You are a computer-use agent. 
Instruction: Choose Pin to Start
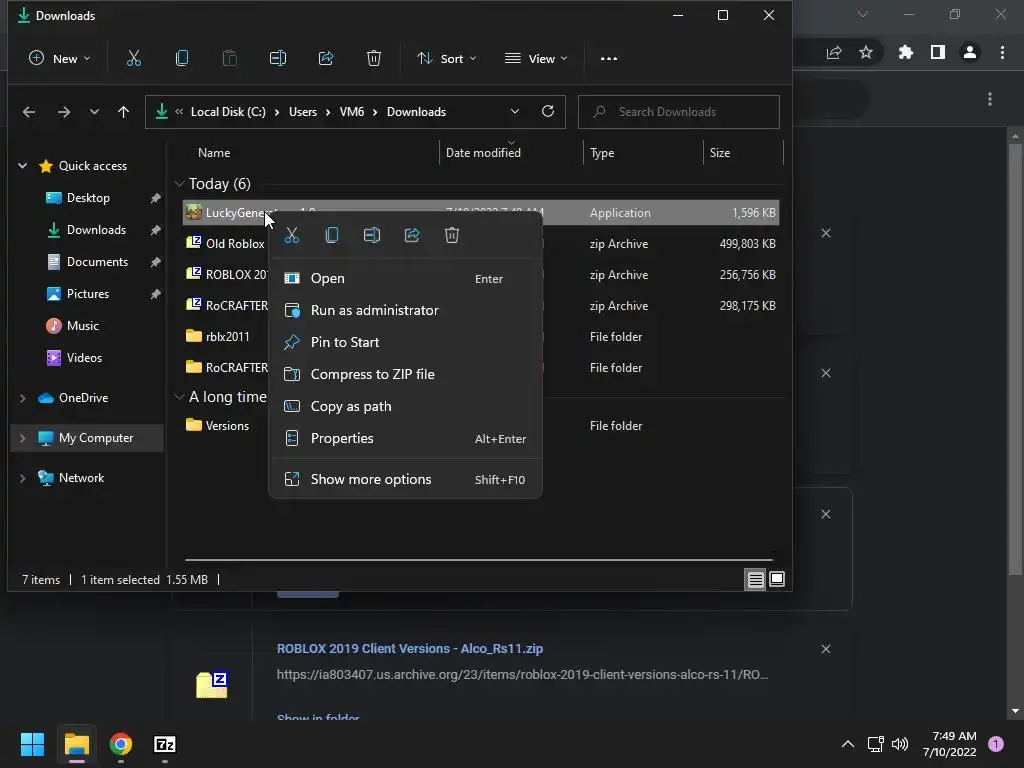point(405,342)
